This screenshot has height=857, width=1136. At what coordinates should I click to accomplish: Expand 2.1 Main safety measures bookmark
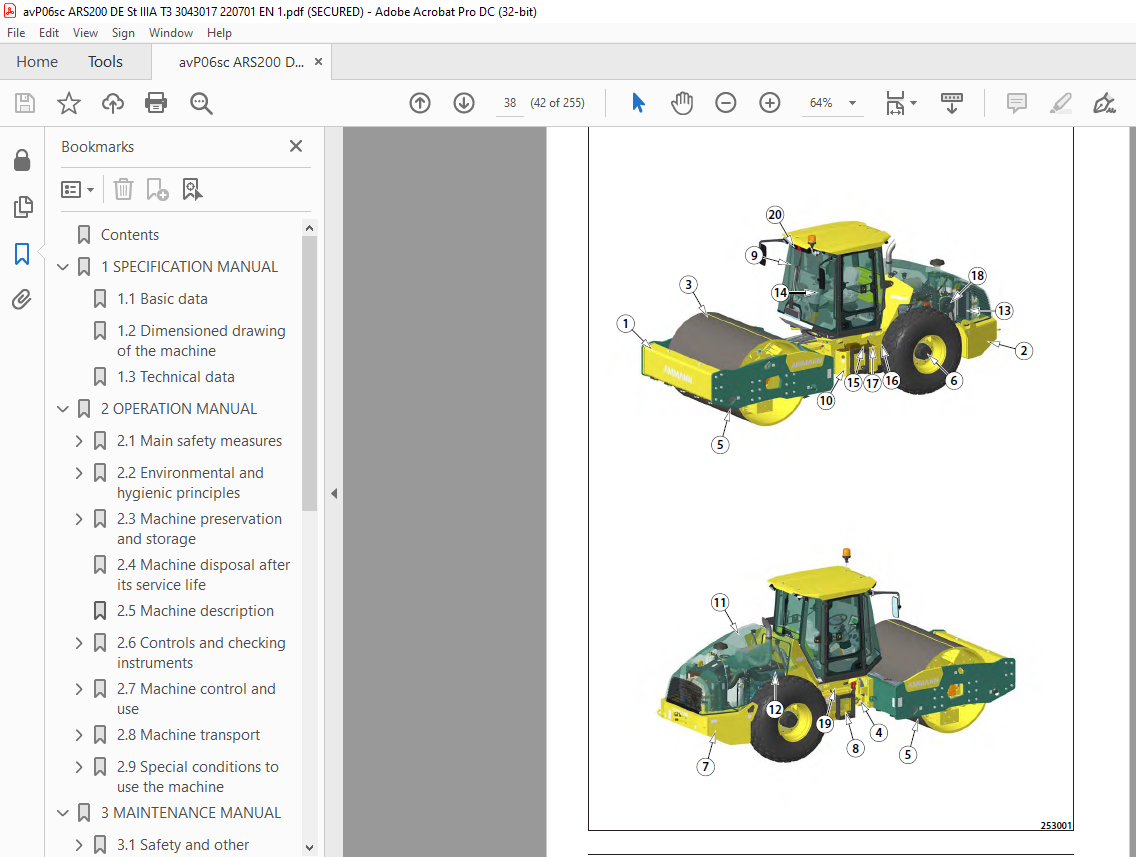pyautogui.click(x=79, y=441)
